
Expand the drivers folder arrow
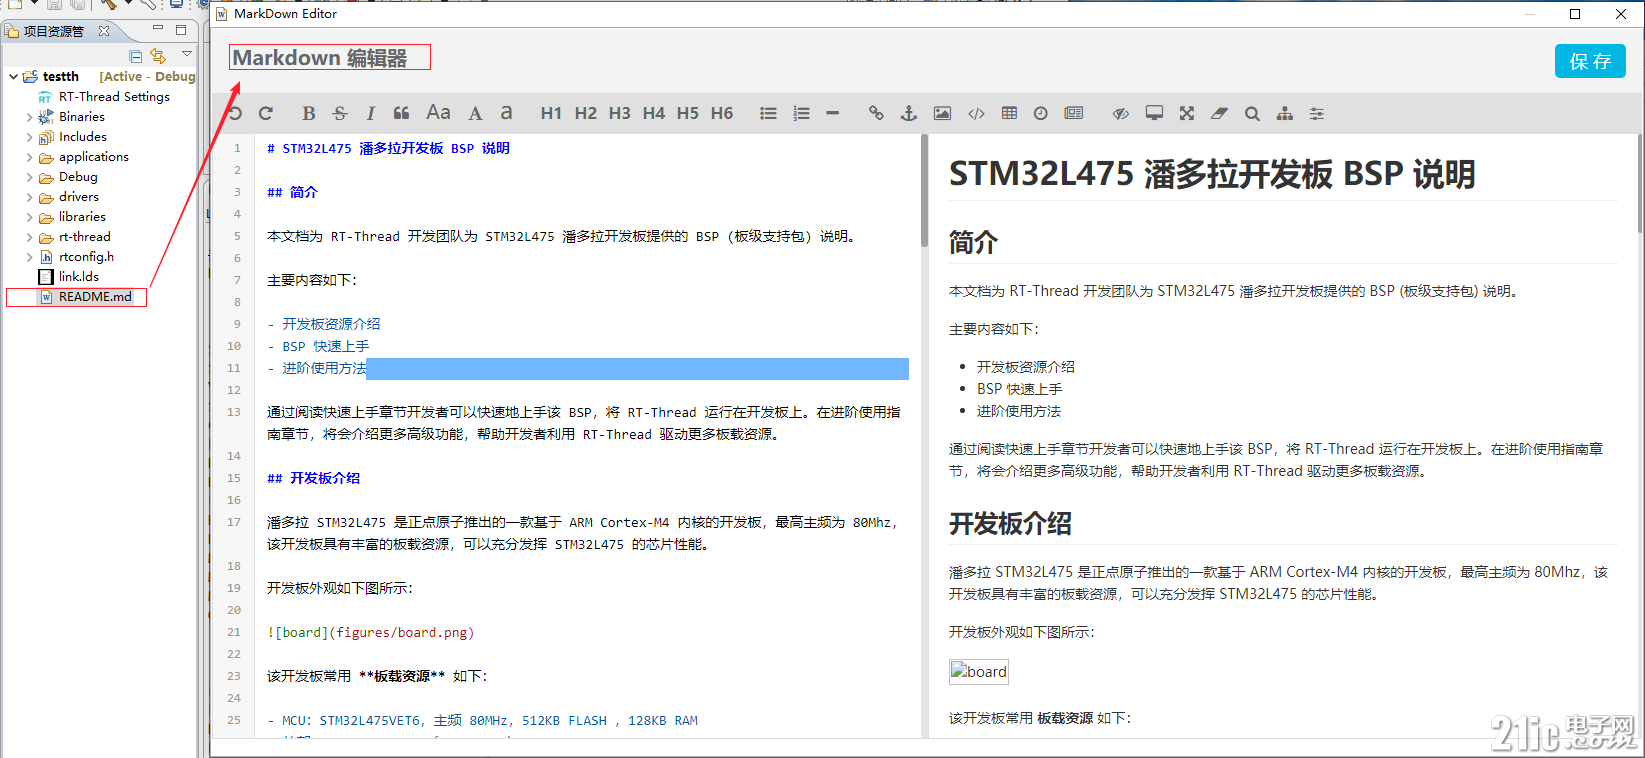click(x=29, y=197)
